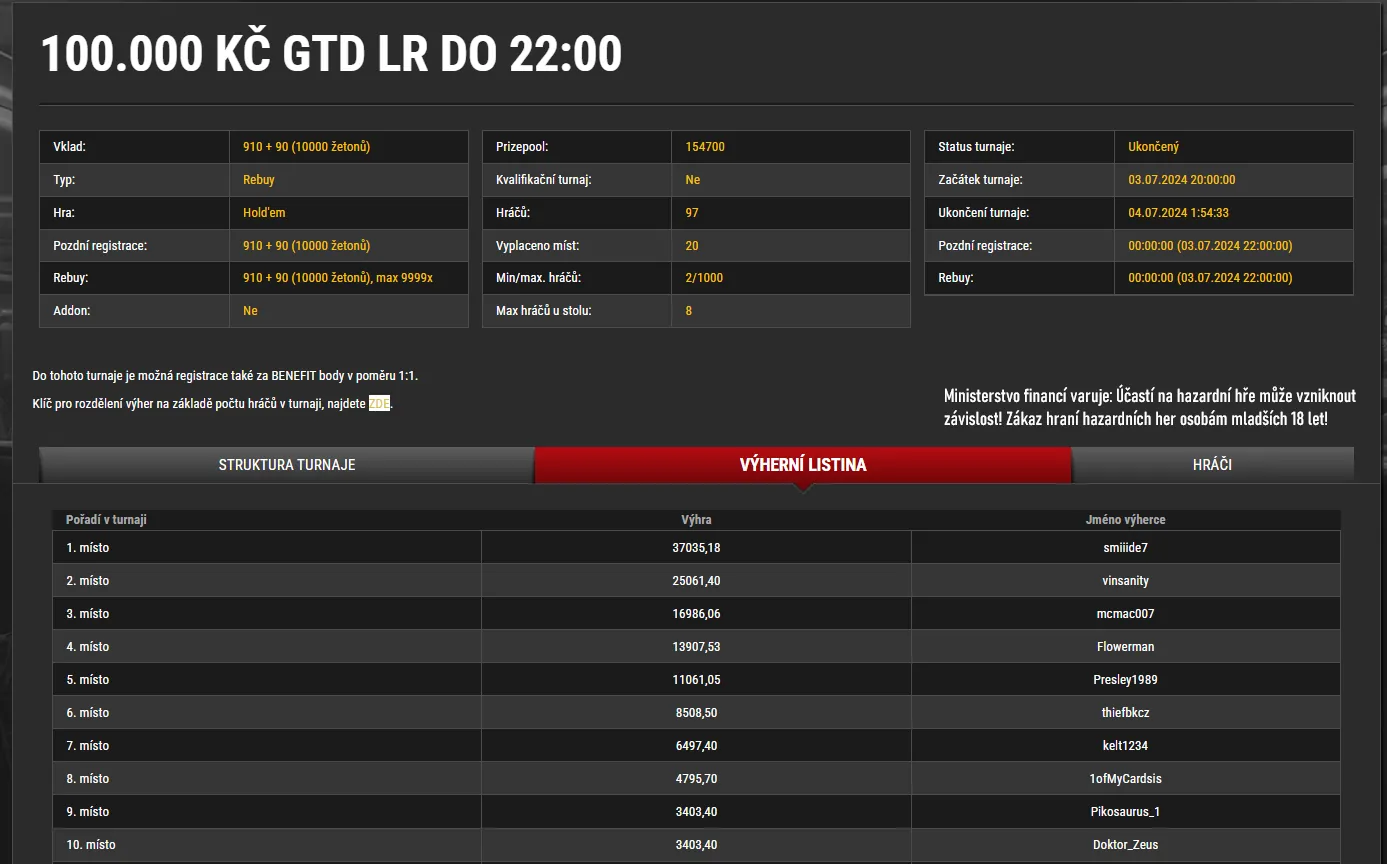This screenshot has height=864, width=1387.
Task: Select the tournament title 100.000 KČ GTD
Action: pos(331,53)
